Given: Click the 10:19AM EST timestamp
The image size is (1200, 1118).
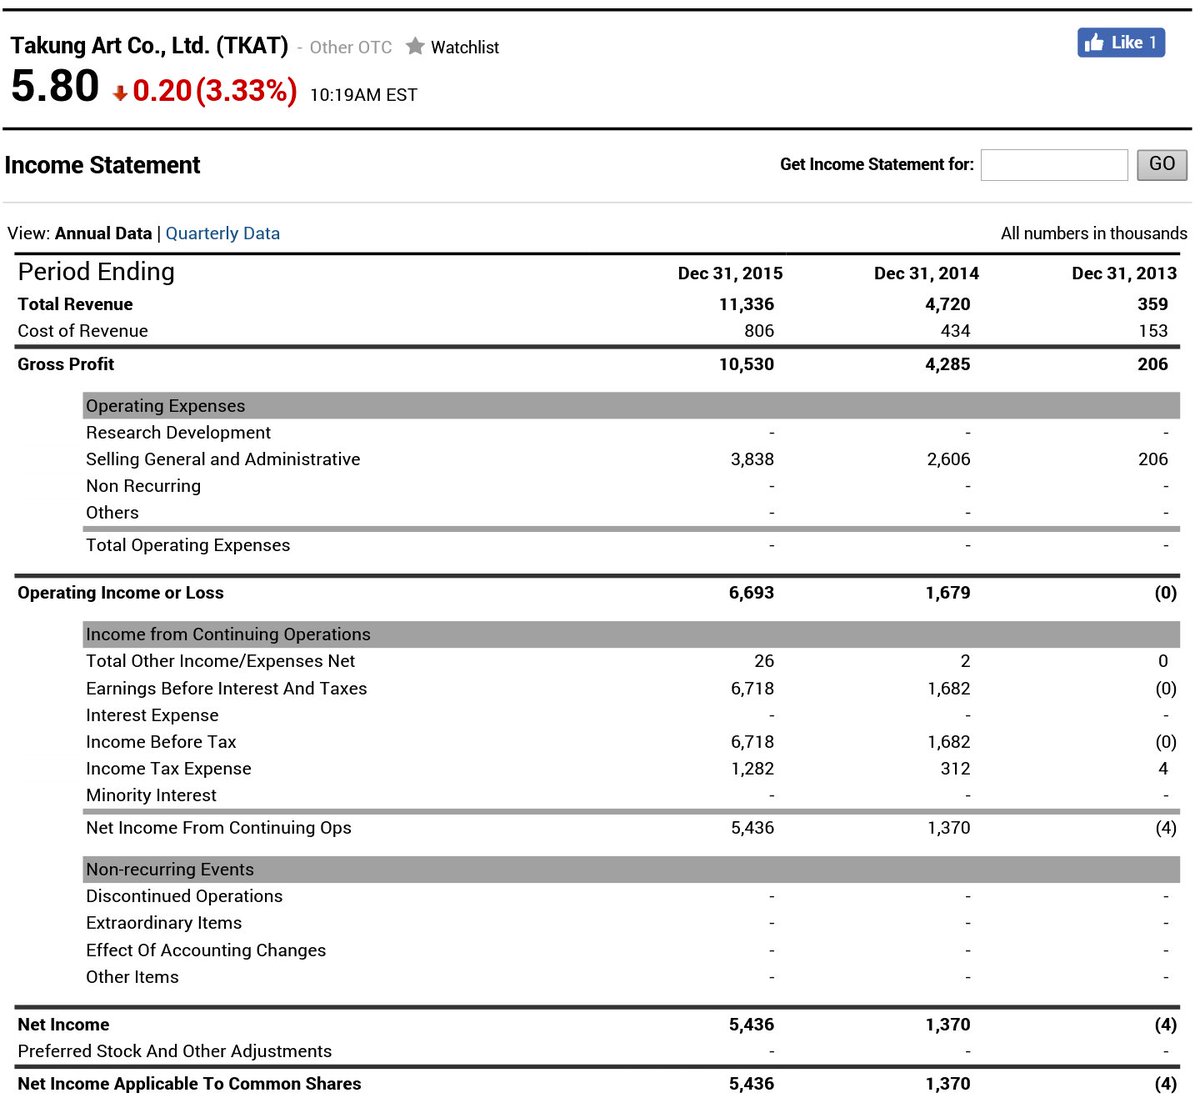Looking at the screenshot, I should [363, 95].
